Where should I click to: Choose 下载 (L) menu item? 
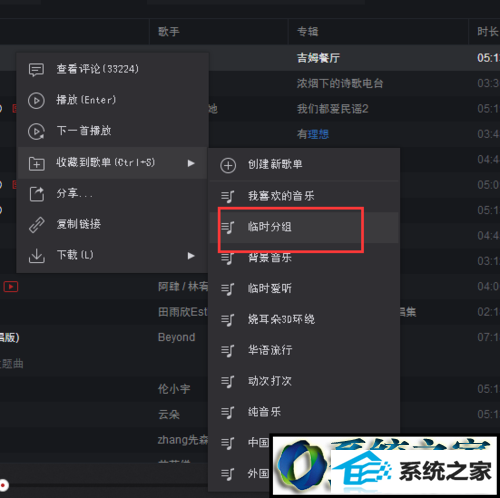coord(113,255)
